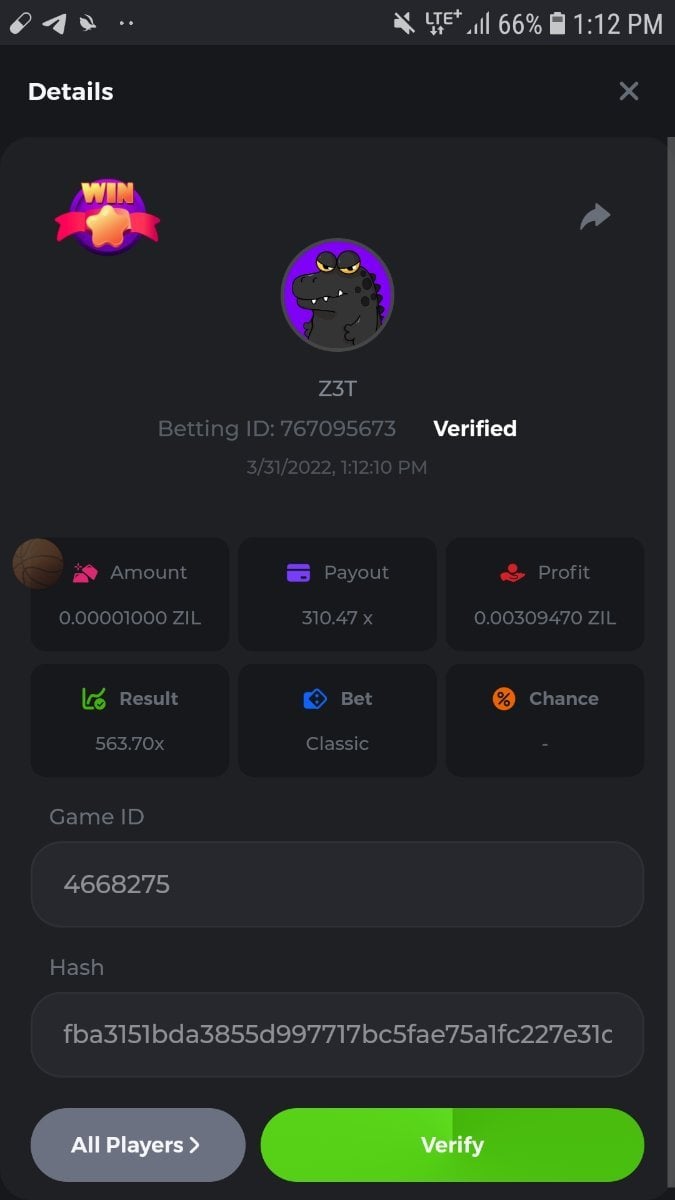Tap the muted sound status icon
The width and height of the screenshot is (675, 1200).
pos(404,22)
